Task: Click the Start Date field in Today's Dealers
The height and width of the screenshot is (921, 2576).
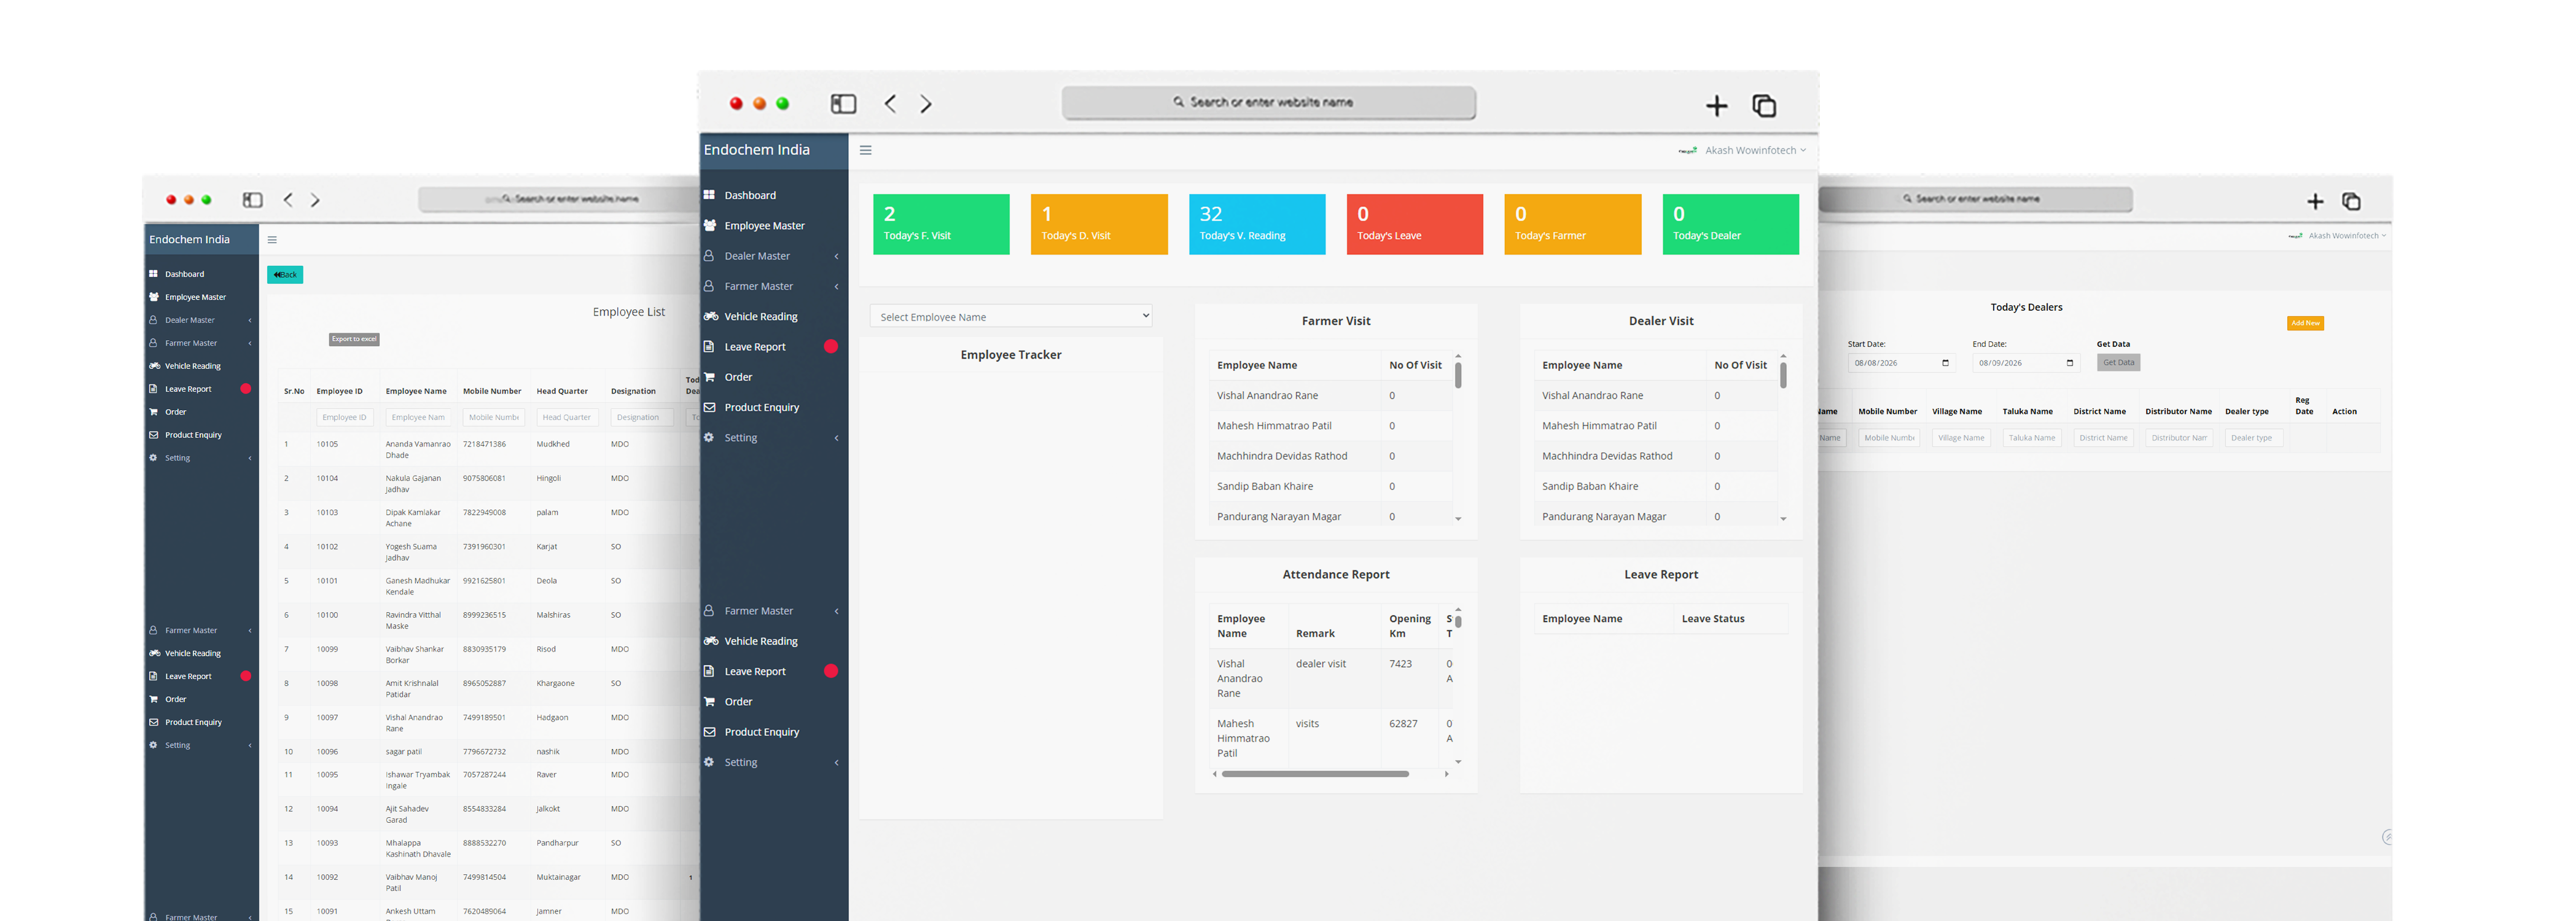Action: point(1901,363)
